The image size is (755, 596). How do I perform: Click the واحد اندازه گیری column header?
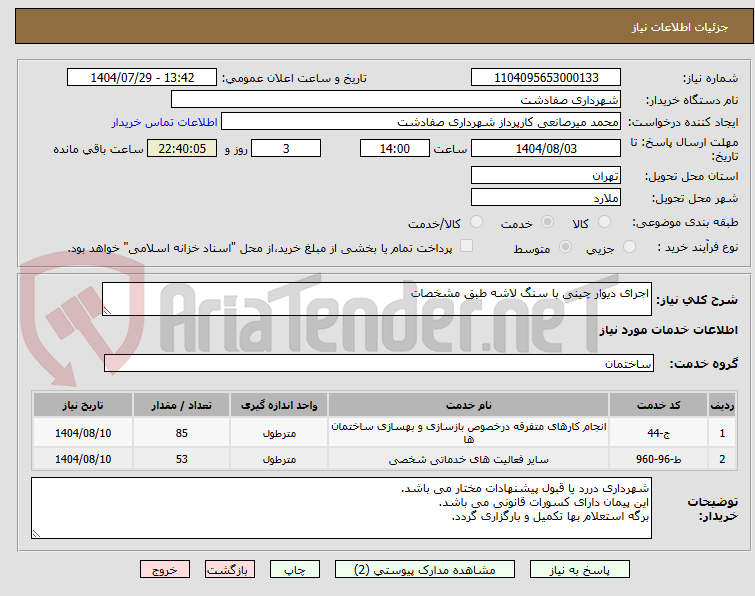279,405
